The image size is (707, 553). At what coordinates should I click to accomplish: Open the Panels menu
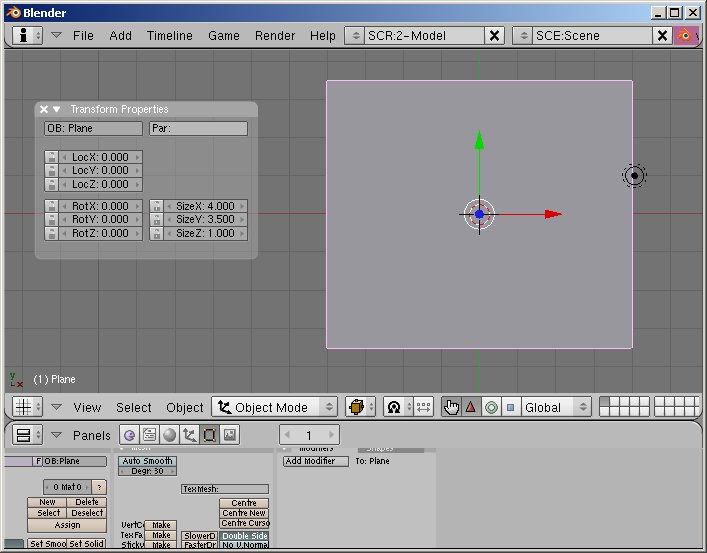(x=92, y=436)
